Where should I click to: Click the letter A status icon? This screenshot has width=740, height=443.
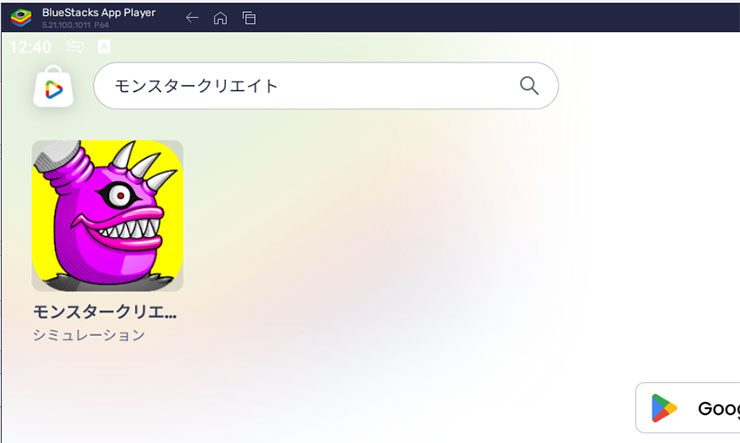(104, 46)
